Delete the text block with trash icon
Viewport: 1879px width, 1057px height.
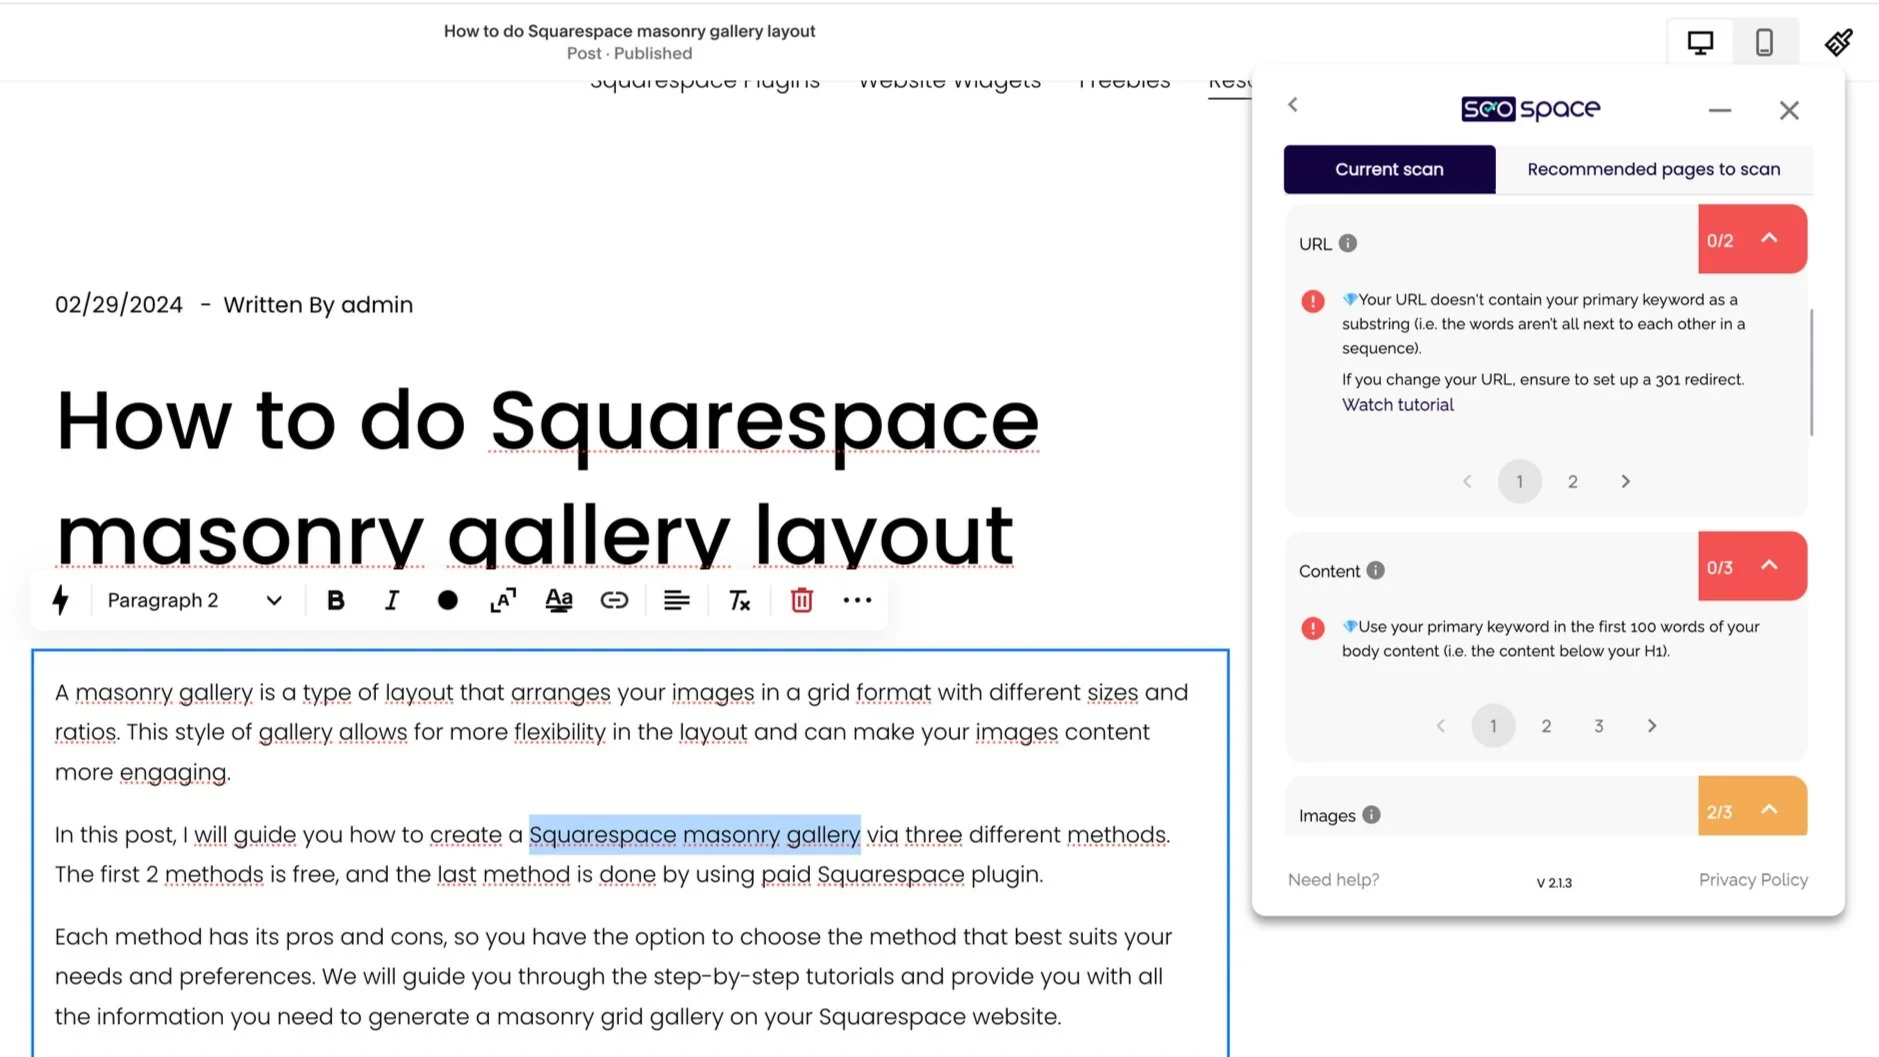click(802, 600)
